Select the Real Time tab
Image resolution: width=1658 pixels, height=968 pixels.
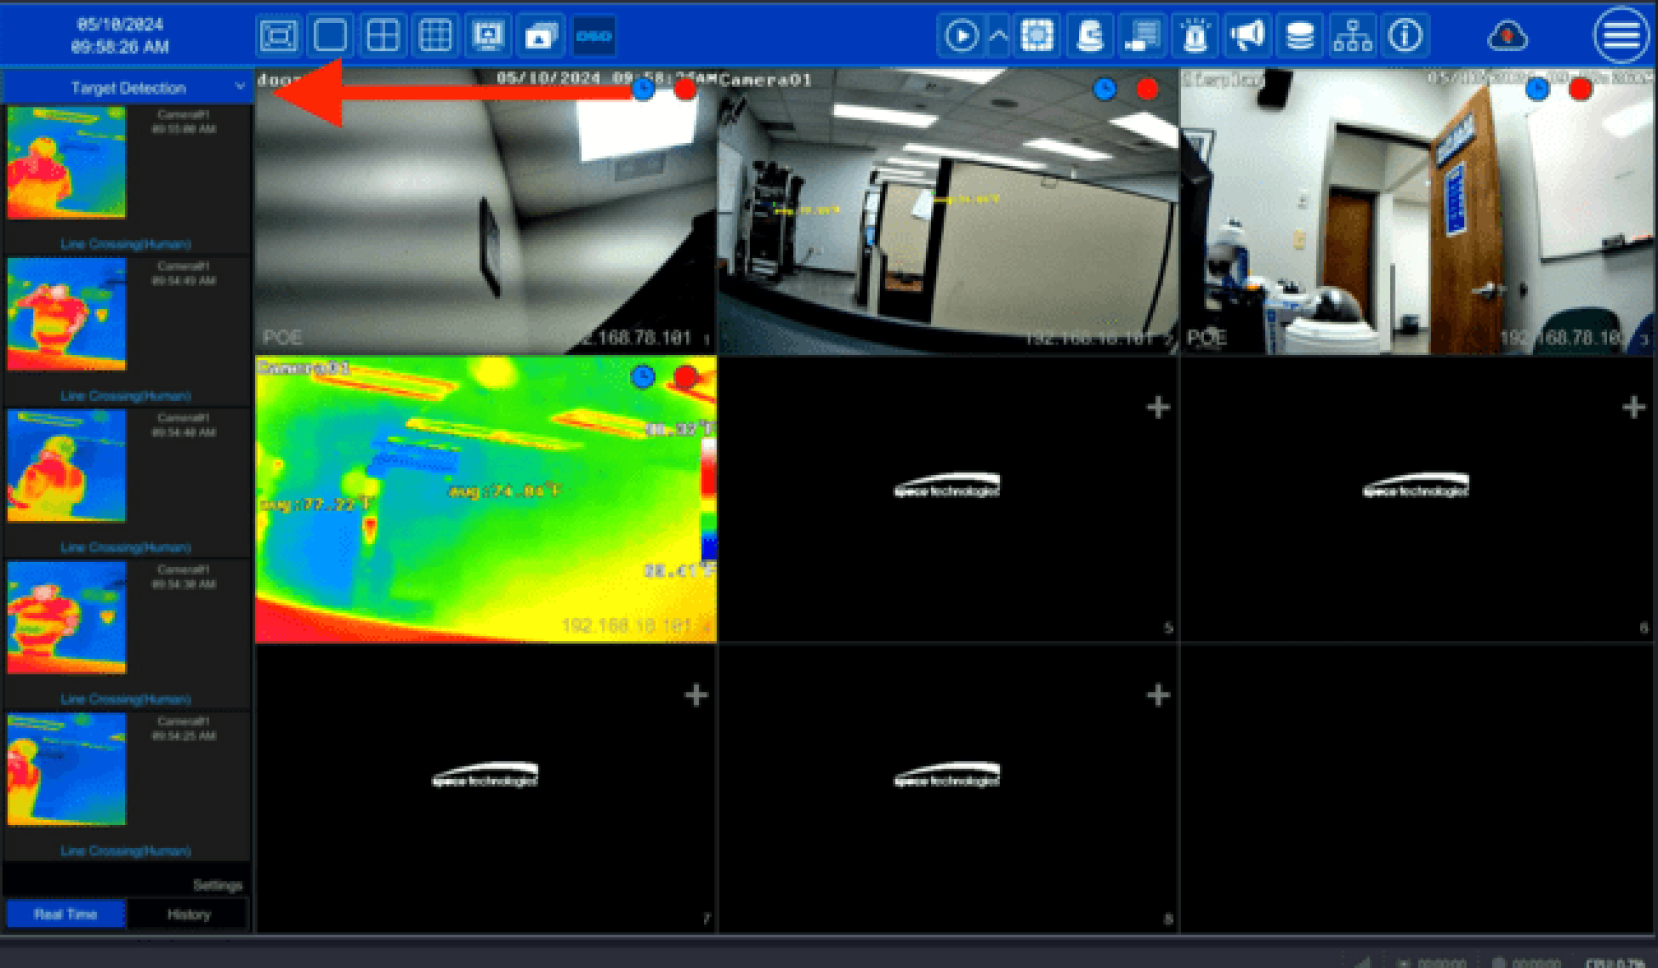(66, 914)
